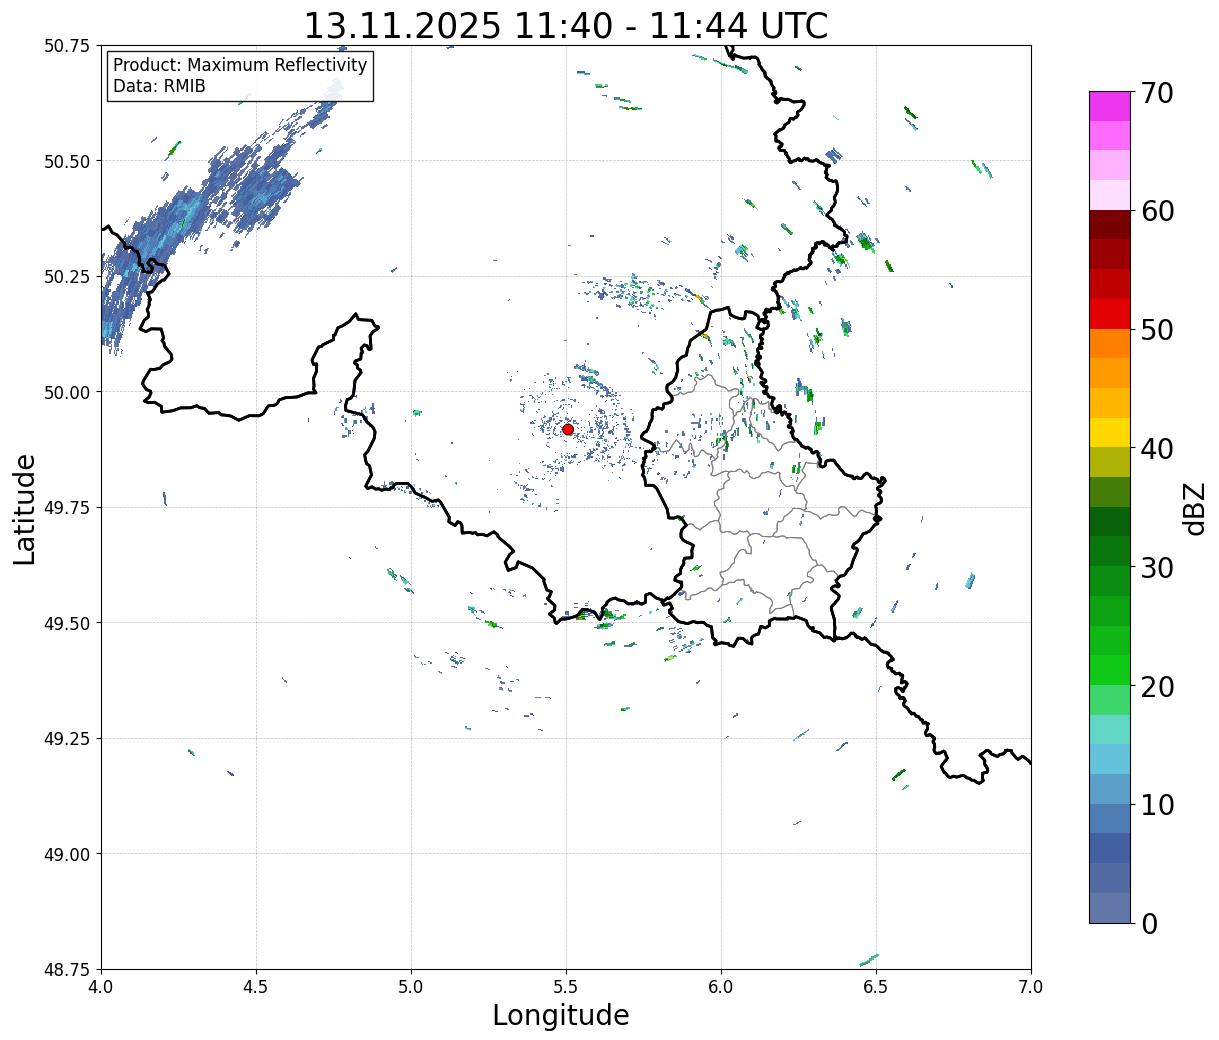Click the 48.75 latitude tick label
The width and height of the screenshot is (1219, 1040).
[x=67, y=969]
